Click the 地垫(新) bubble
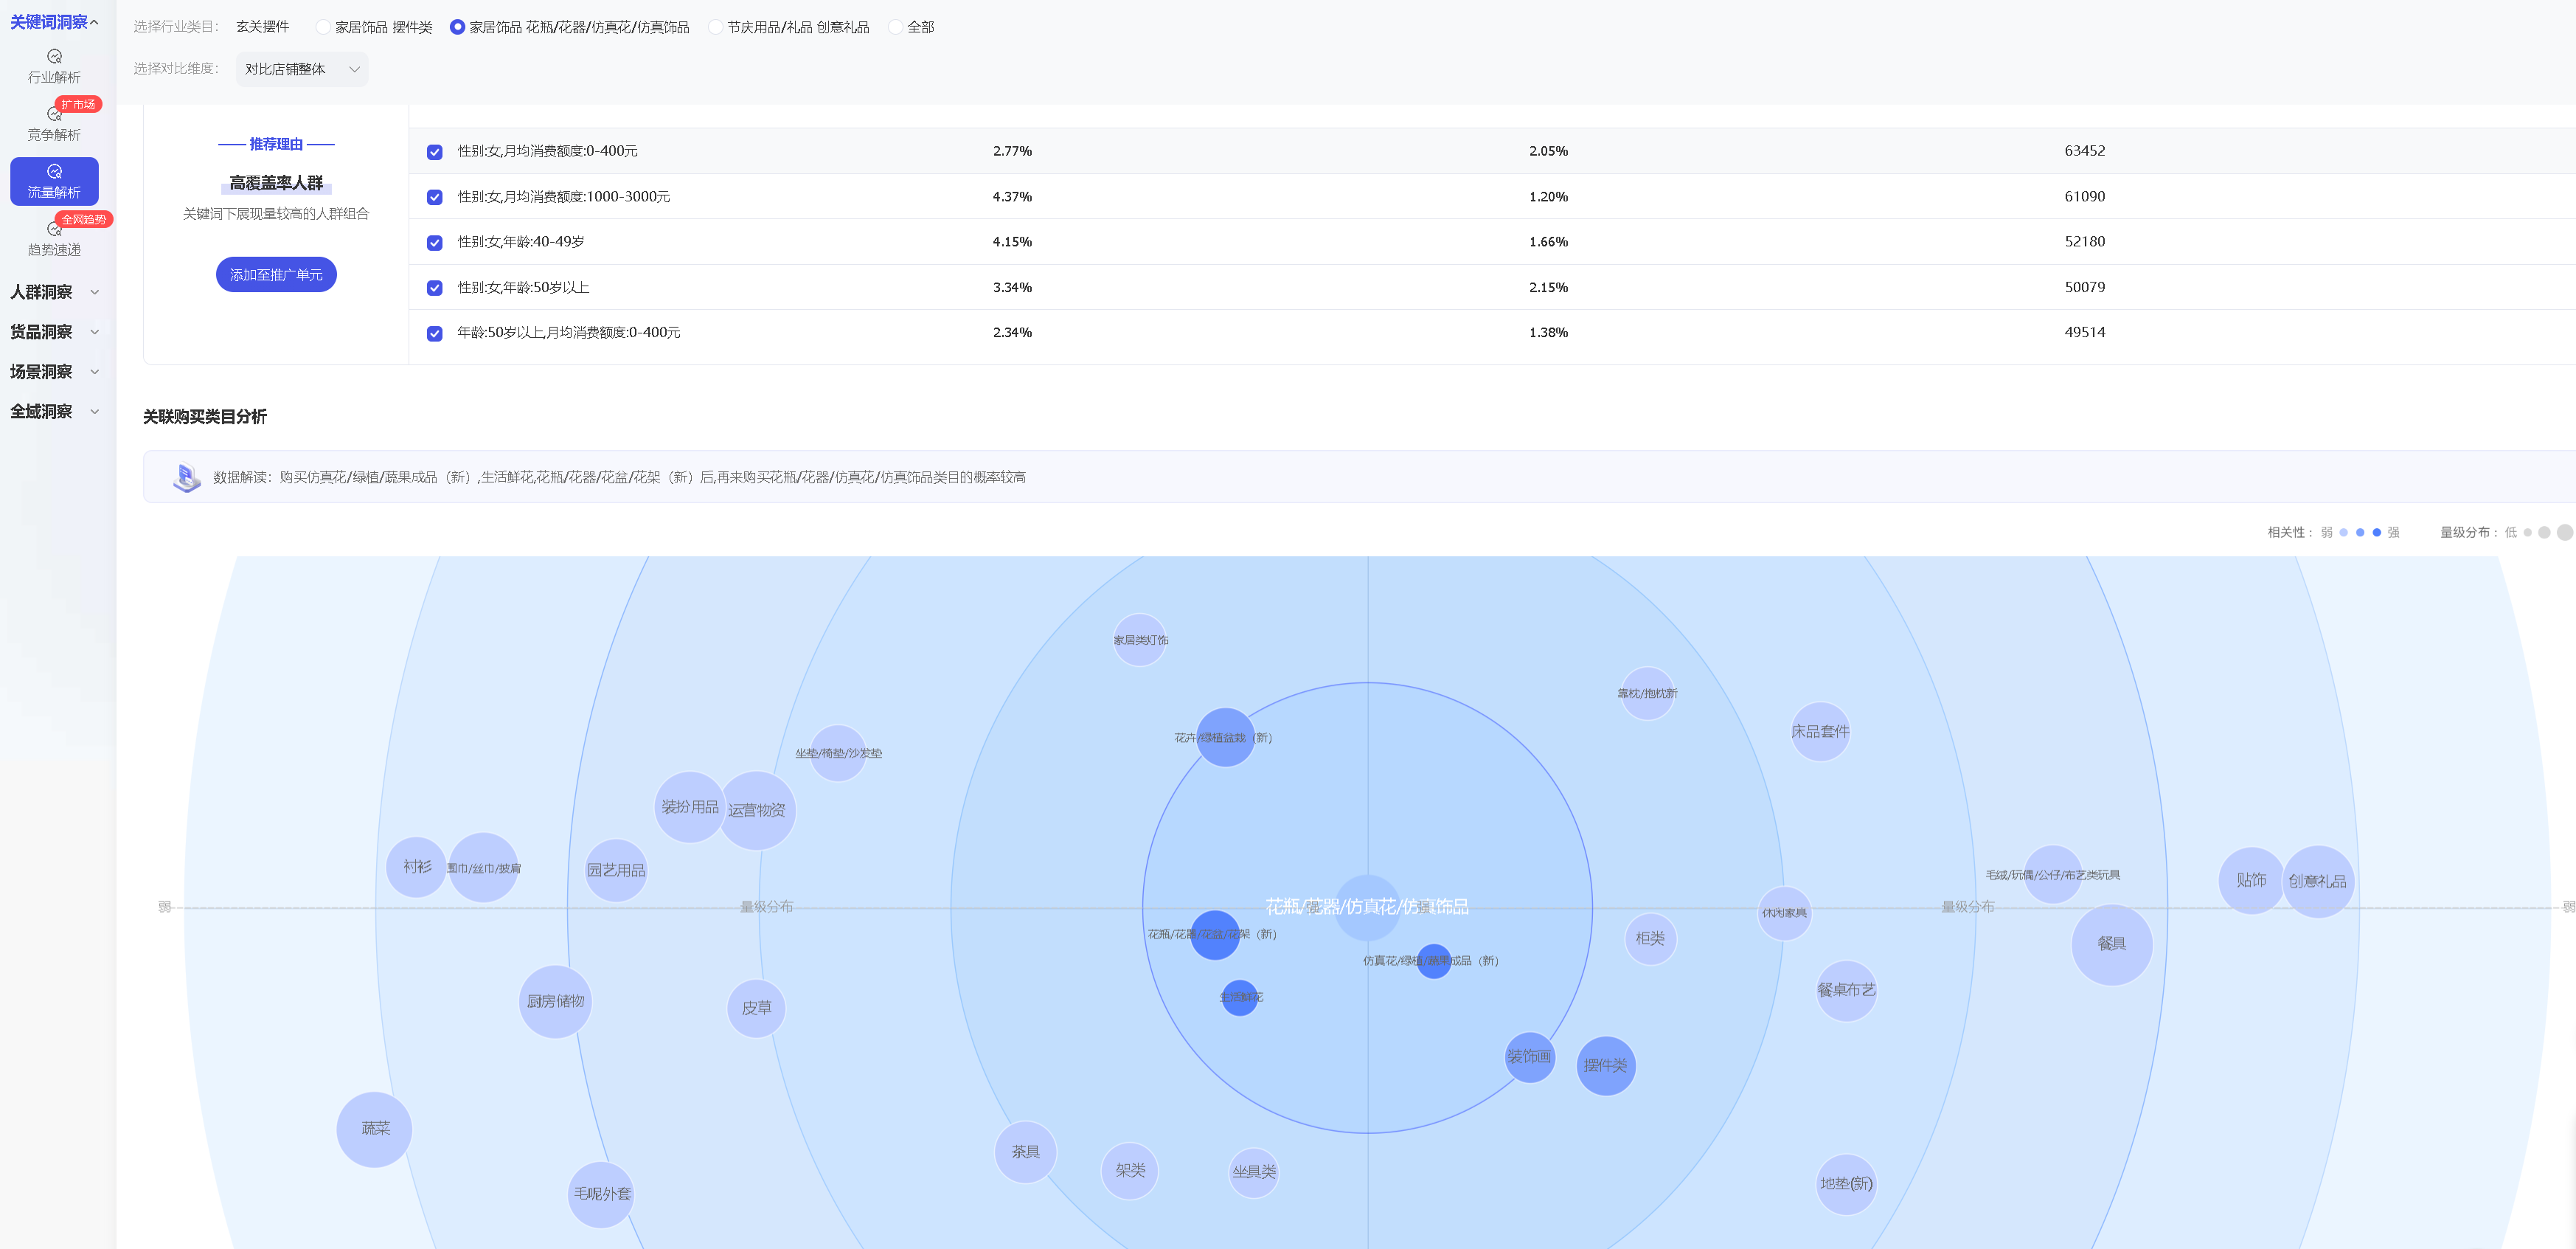Viewport: 2576px width, 1249px height. pyautogui.click(x=1845, y=1183)
